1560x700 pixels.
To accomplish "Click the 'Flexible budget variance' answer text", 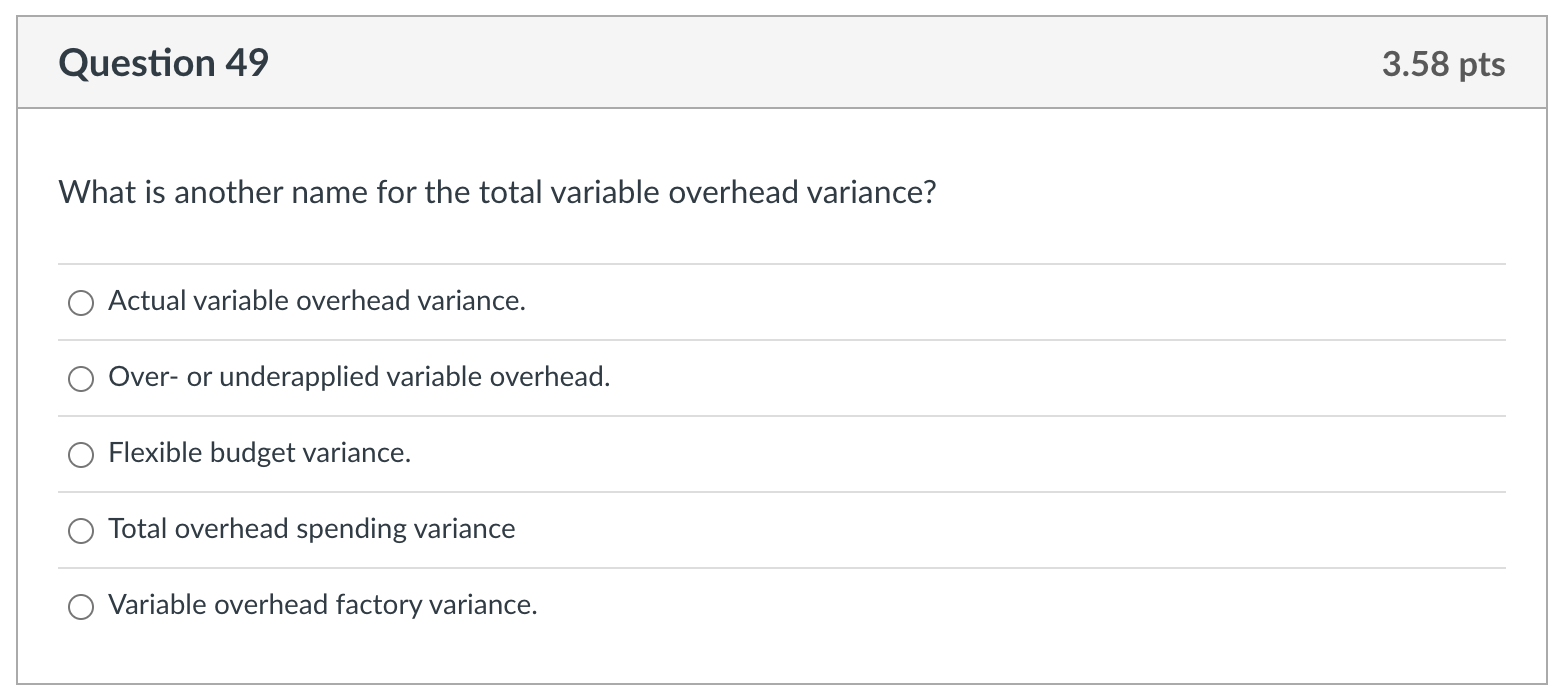I will coord(258,452).
